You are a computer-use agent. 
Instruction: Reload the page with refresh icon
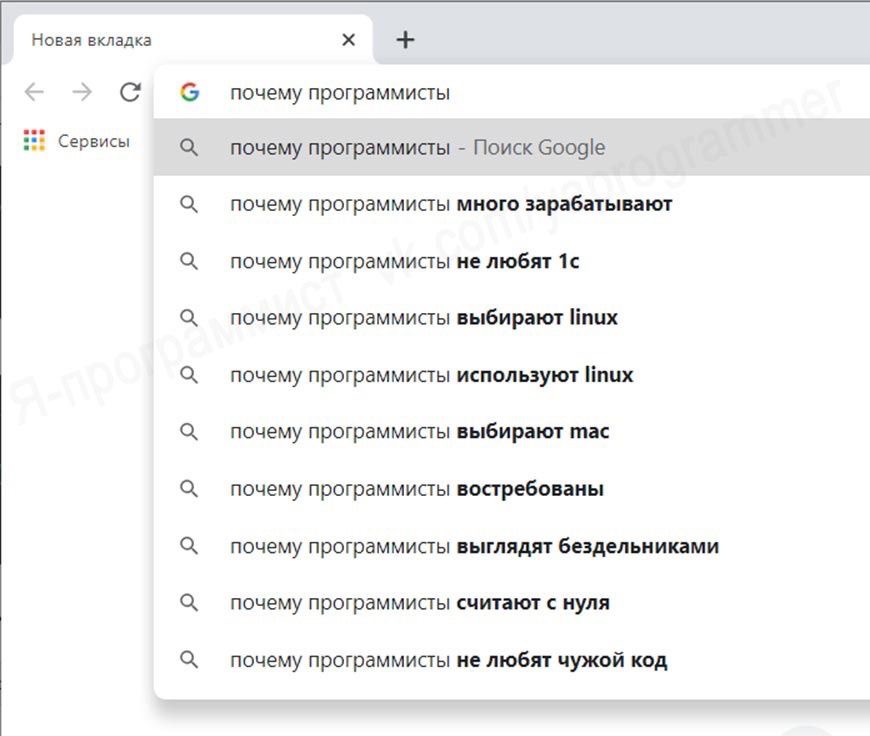[130, 93]
